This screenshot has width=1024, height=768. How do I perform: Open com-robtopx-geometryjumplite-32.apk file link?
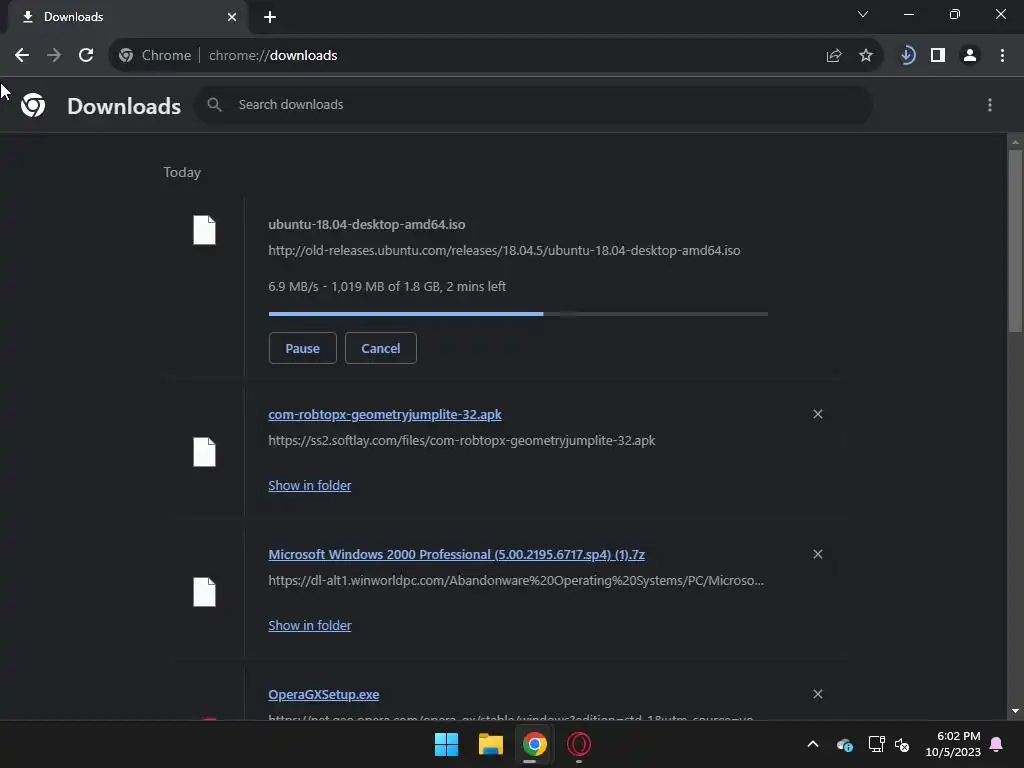(385, 415)
